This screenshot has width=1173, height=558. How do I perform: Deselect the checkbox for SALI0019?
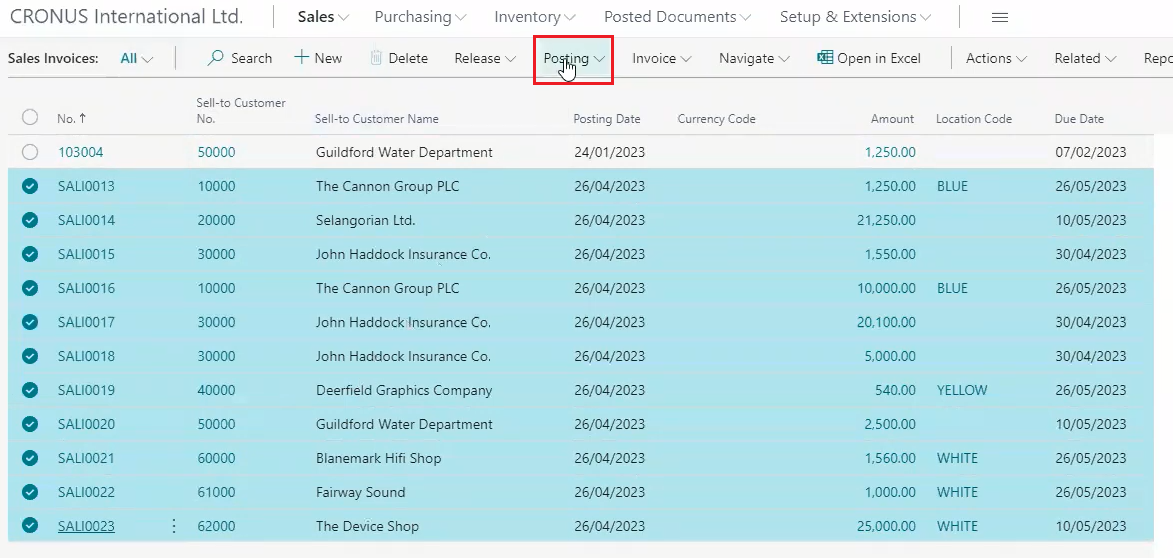tap(30, 390)
